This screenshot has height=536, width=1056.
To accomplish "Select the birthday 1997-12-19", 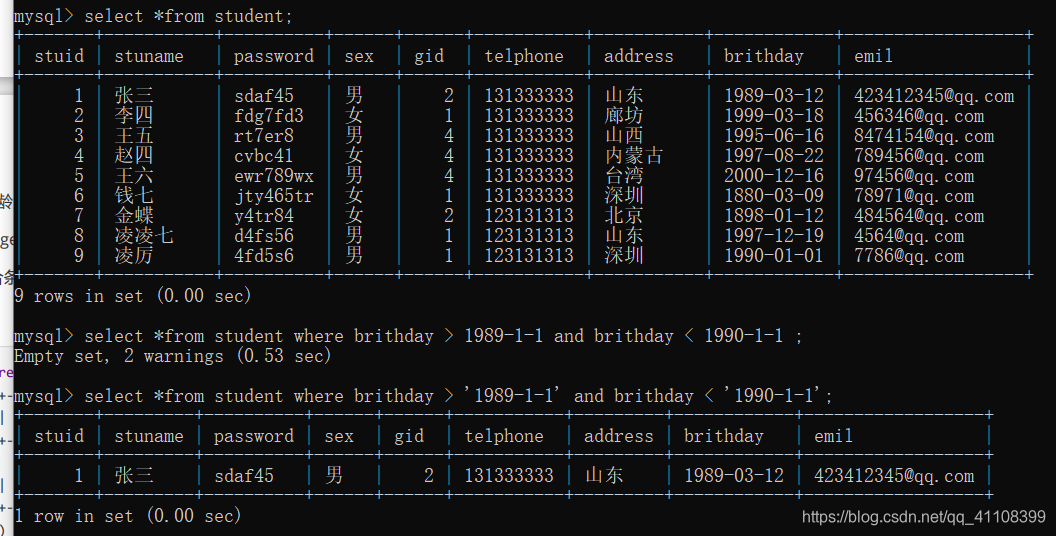I will [774, 236].
